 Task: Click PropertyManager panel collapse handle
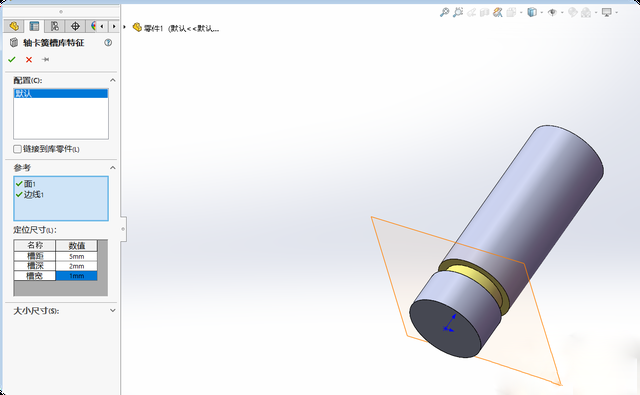coord(123,229)
